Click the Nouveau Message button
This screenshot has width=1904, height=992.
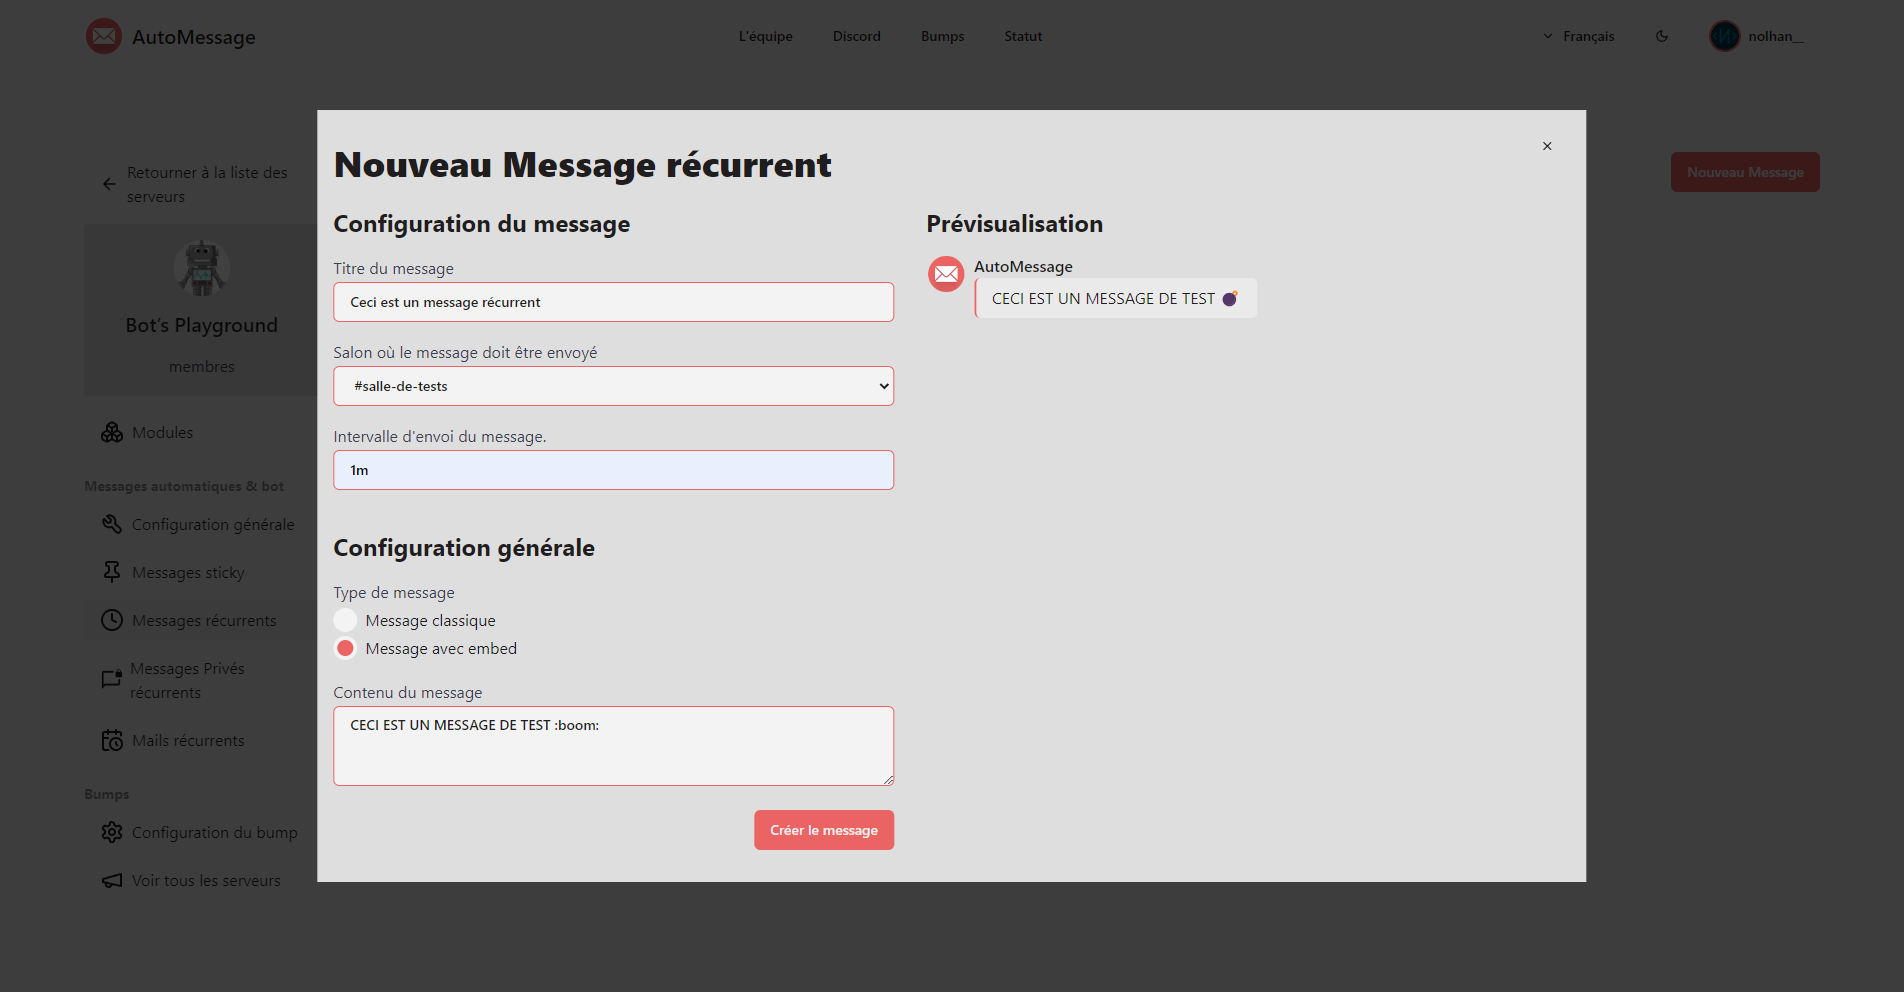click(1745, 172)
